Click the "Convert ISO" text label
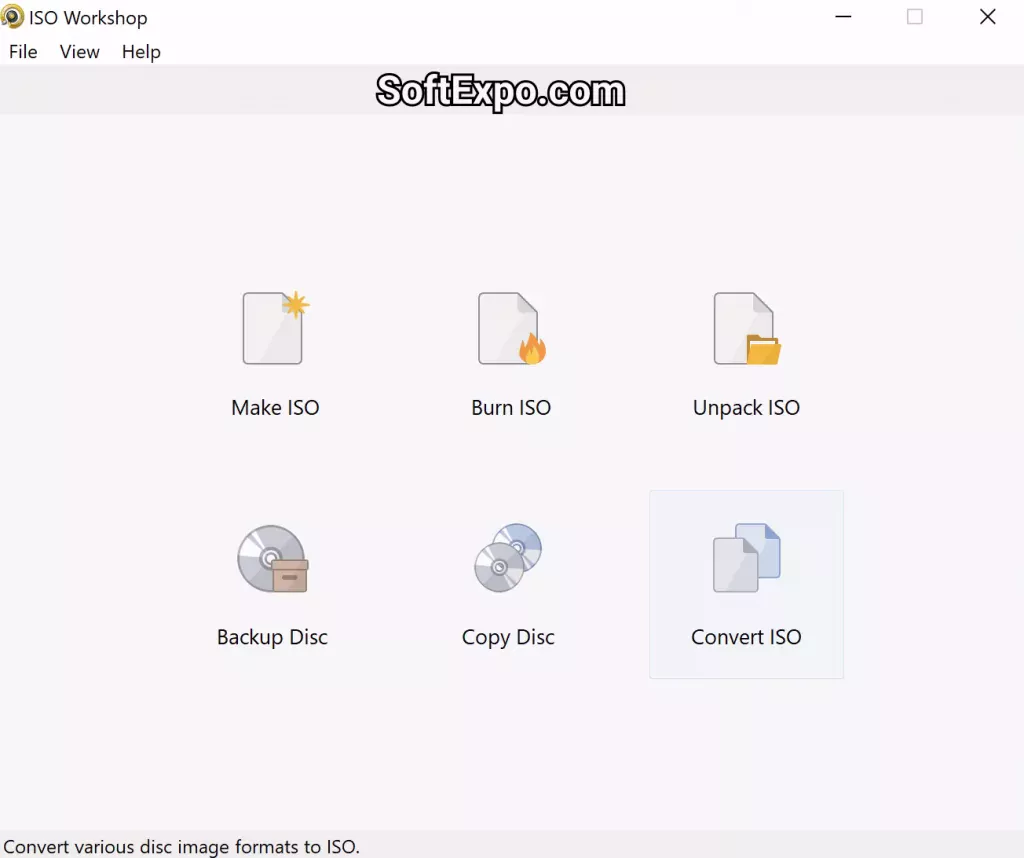The height and width of the screenshot is (858, 1024). 746,638
